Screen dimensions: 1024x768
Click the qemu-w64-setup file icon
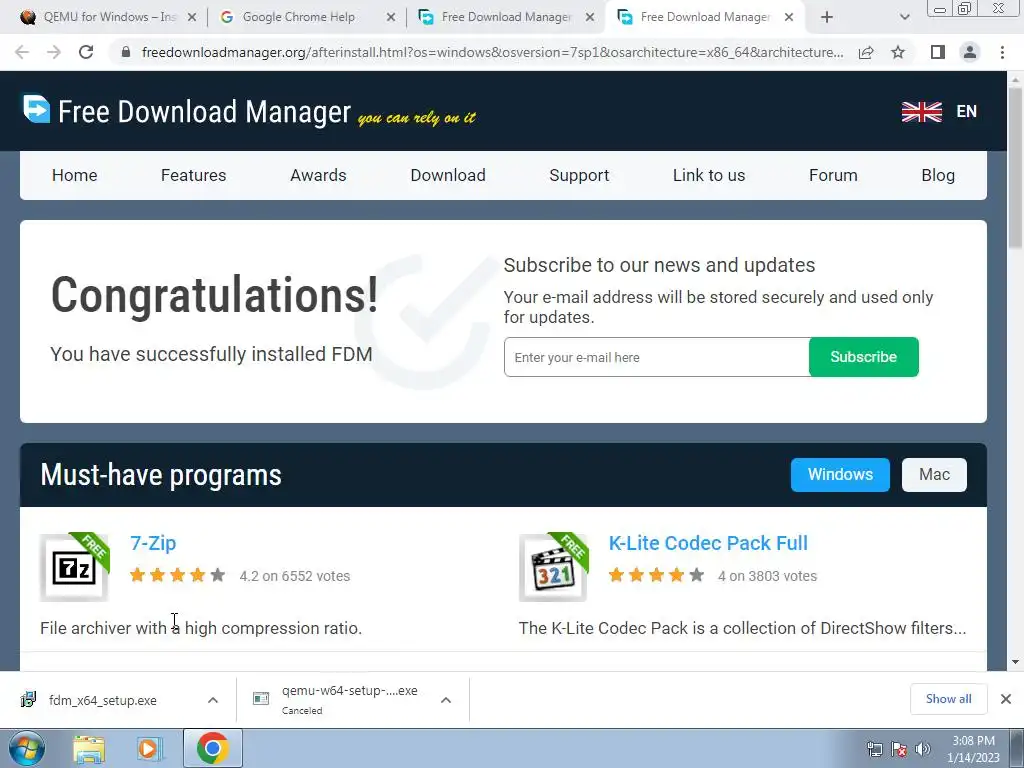coord(261,699)
